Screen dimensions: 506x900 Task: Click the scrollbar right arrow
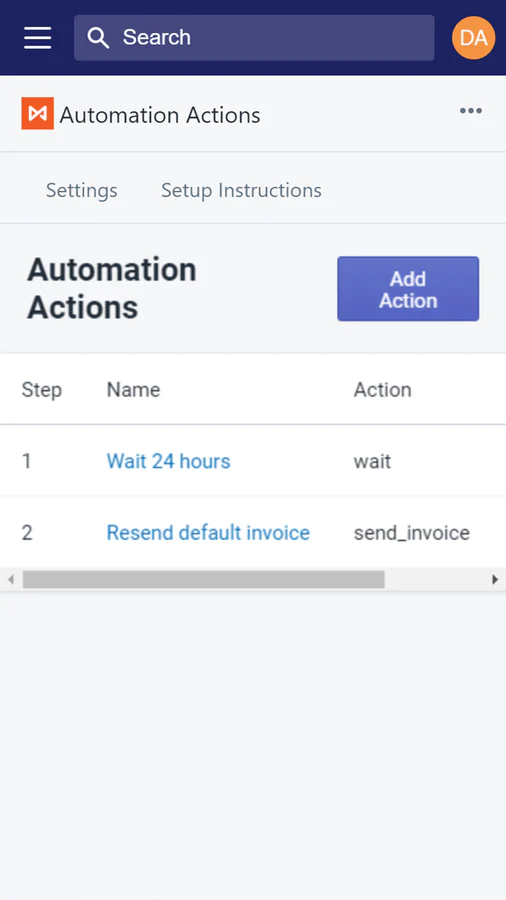(x=495, y=580)
